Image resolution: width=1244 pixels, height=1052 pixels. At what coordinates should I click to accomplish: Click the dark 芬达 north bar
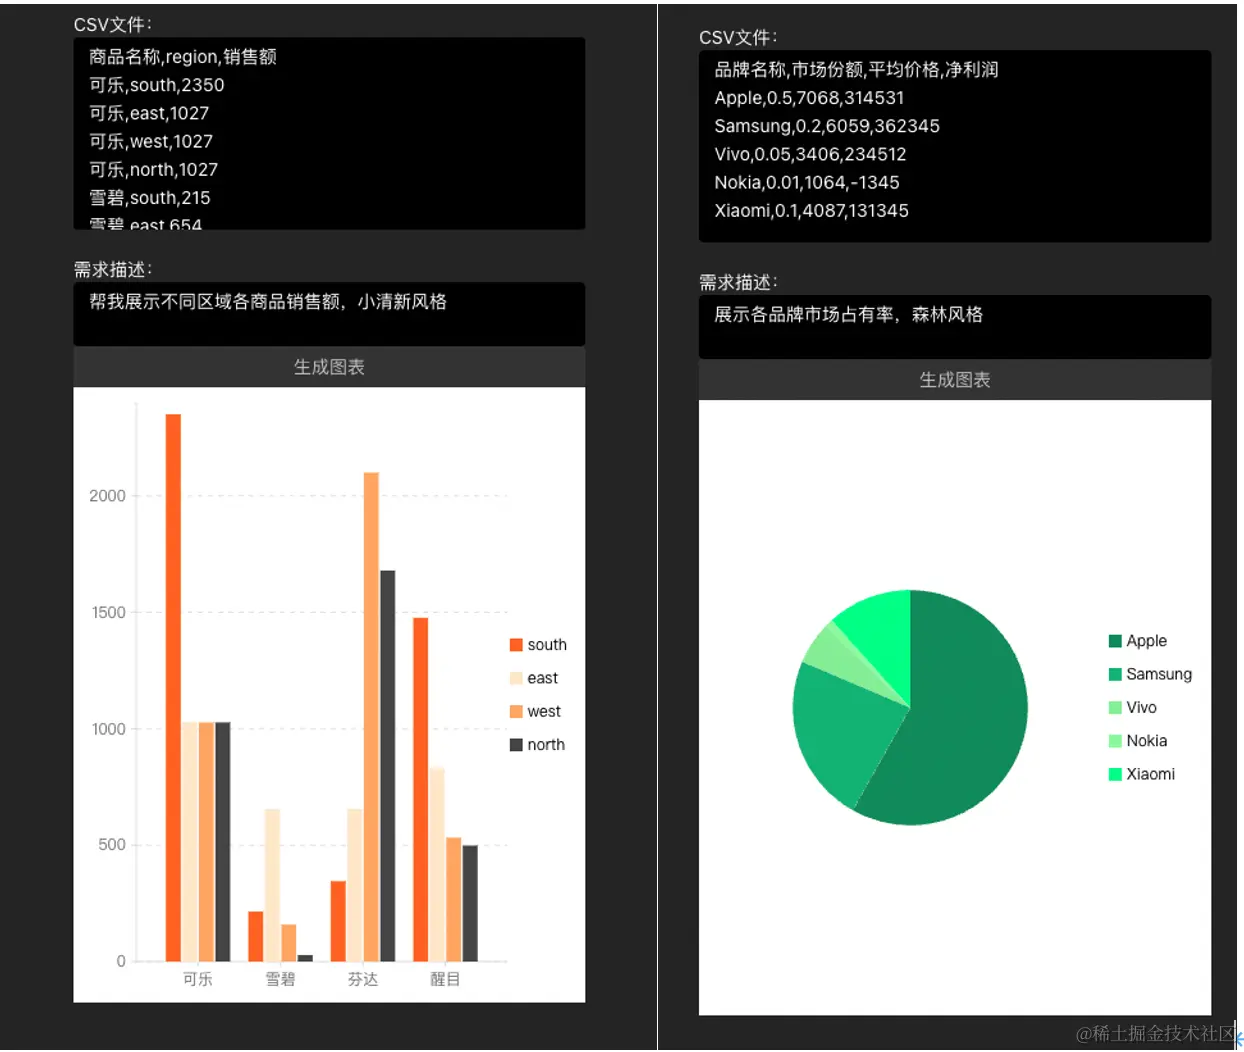tap(388, 766)
